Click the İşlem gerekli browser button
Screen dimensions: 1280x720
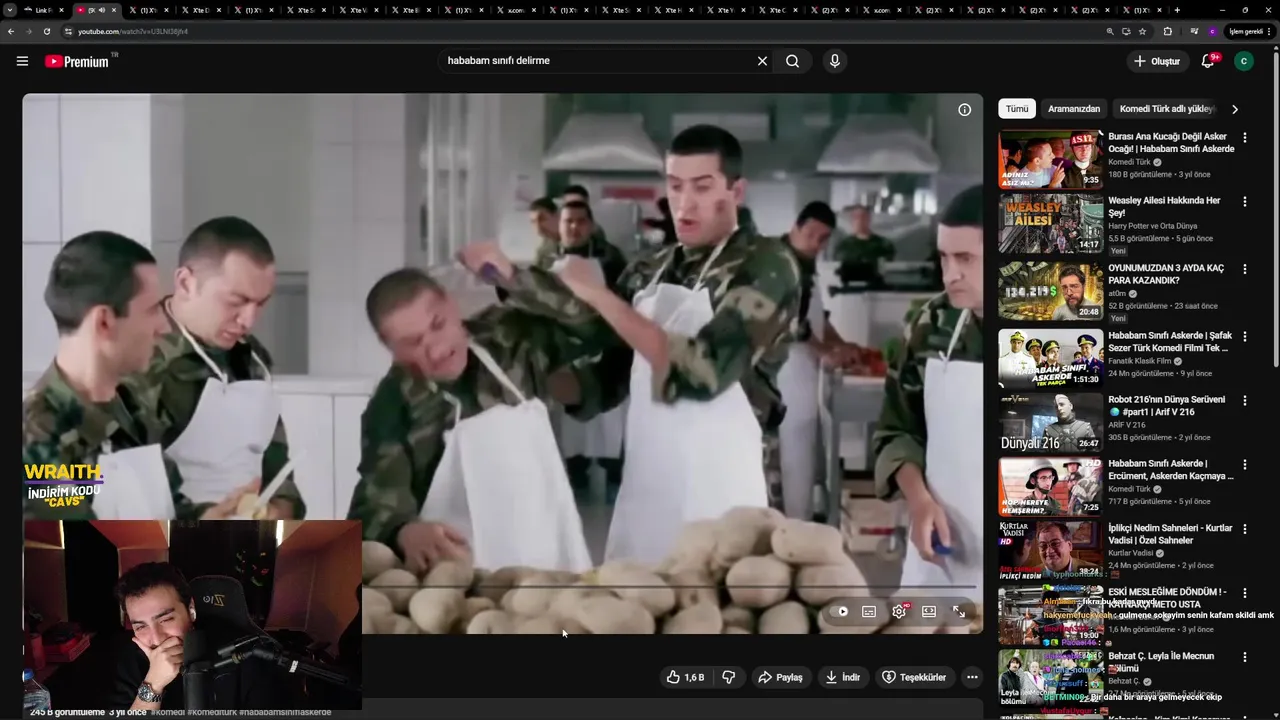(x=1248, y=31)
